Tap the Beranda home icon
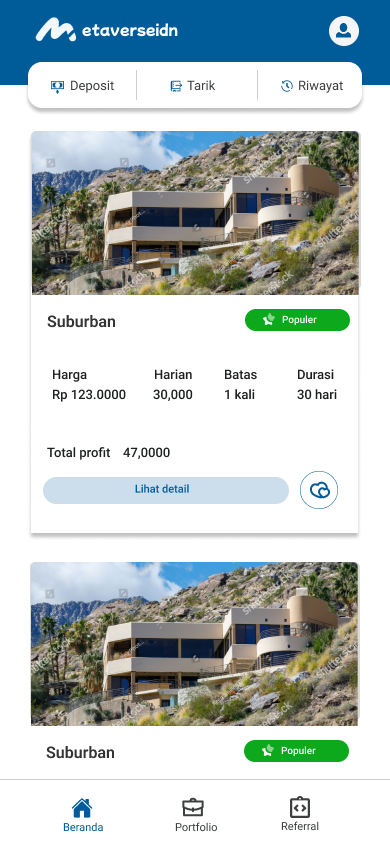The width and height of the screenshot is (390, 844). [x=82, y=808]
